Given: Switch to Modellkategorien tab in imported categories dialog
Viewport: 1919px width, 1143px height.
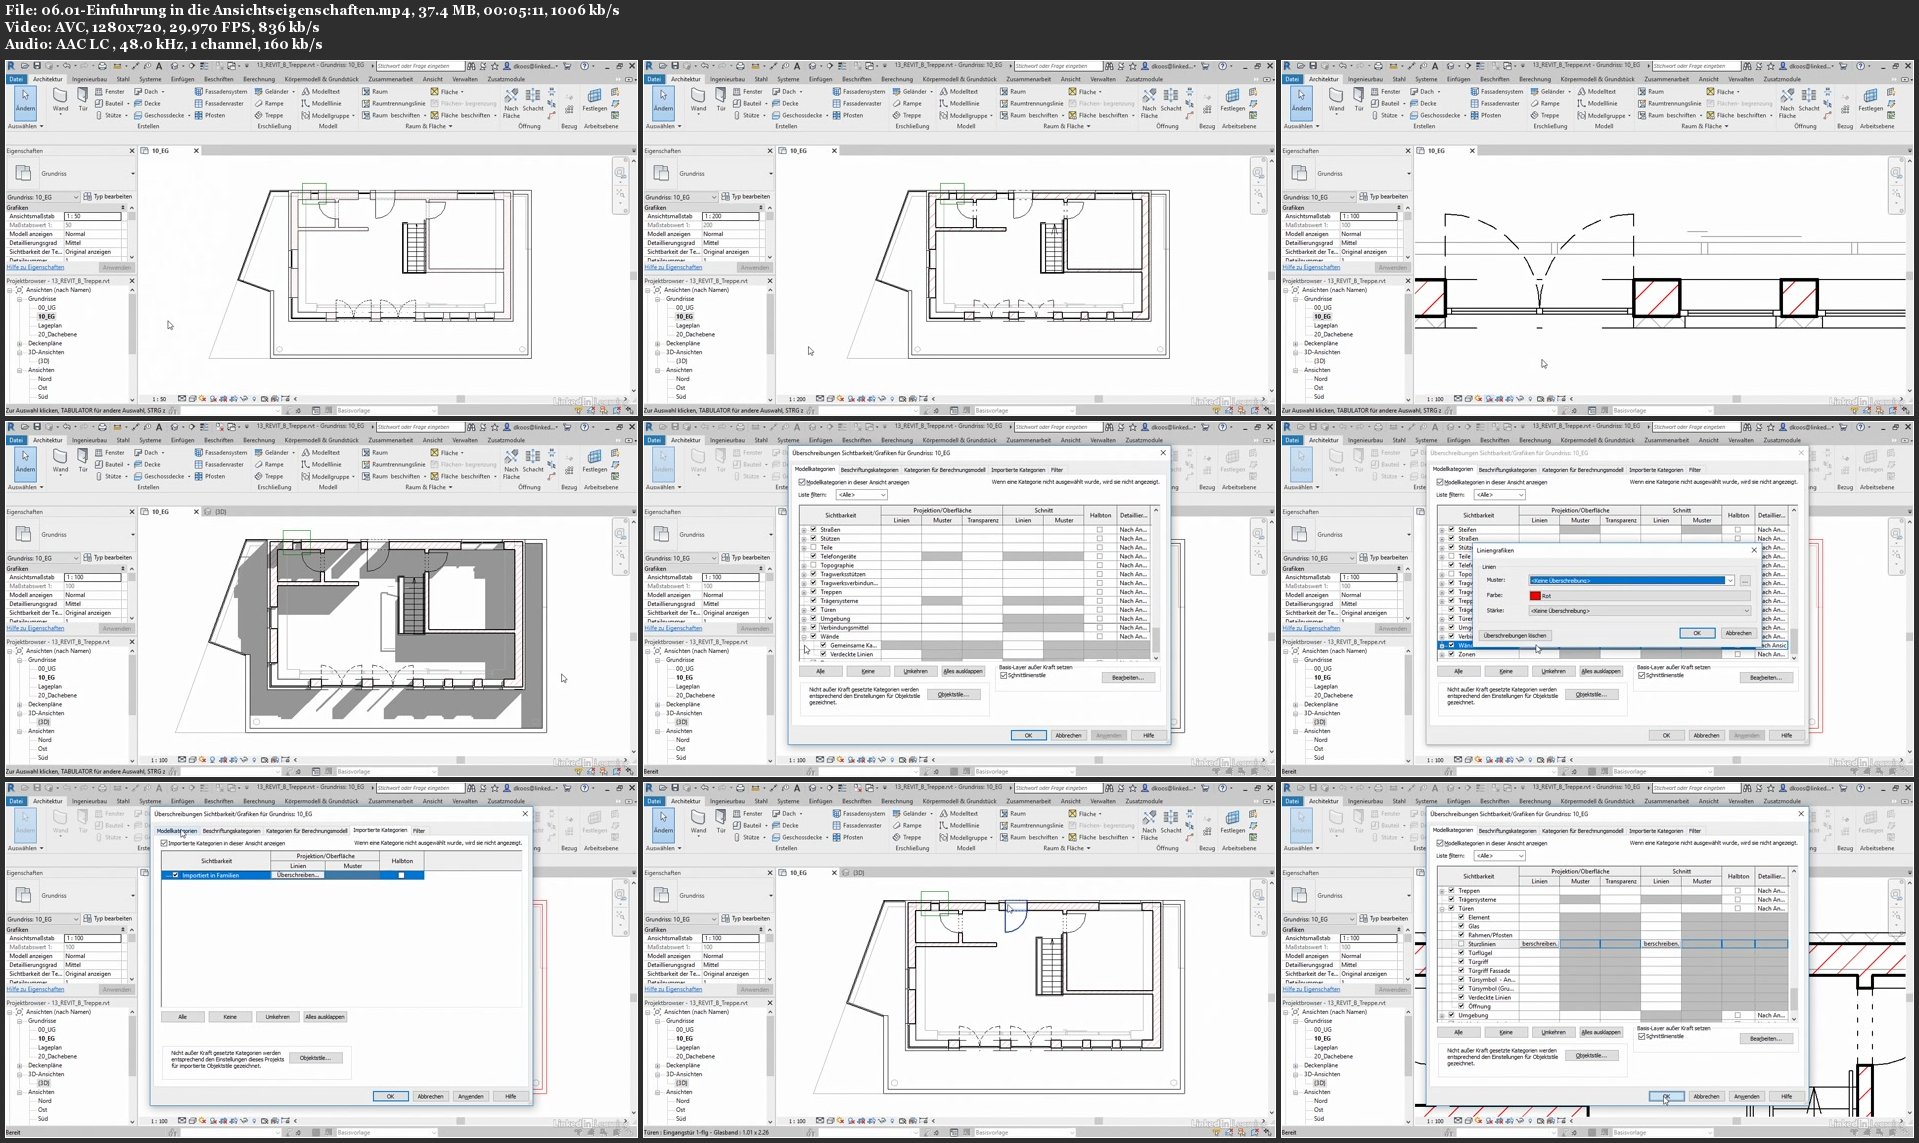Looking at the screenshot, I should click(x=176, y=830).
